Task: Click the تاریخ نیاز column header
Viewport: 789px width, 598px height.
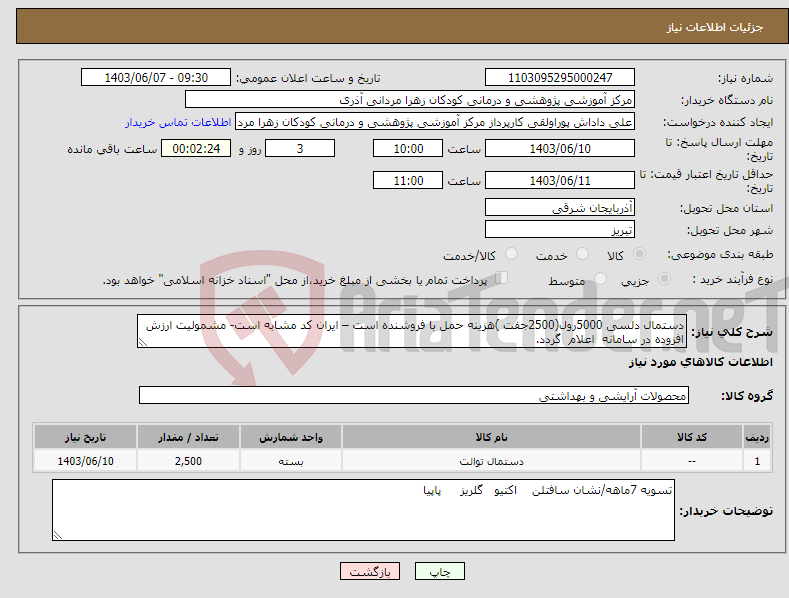Action: [x=85, y=437]
